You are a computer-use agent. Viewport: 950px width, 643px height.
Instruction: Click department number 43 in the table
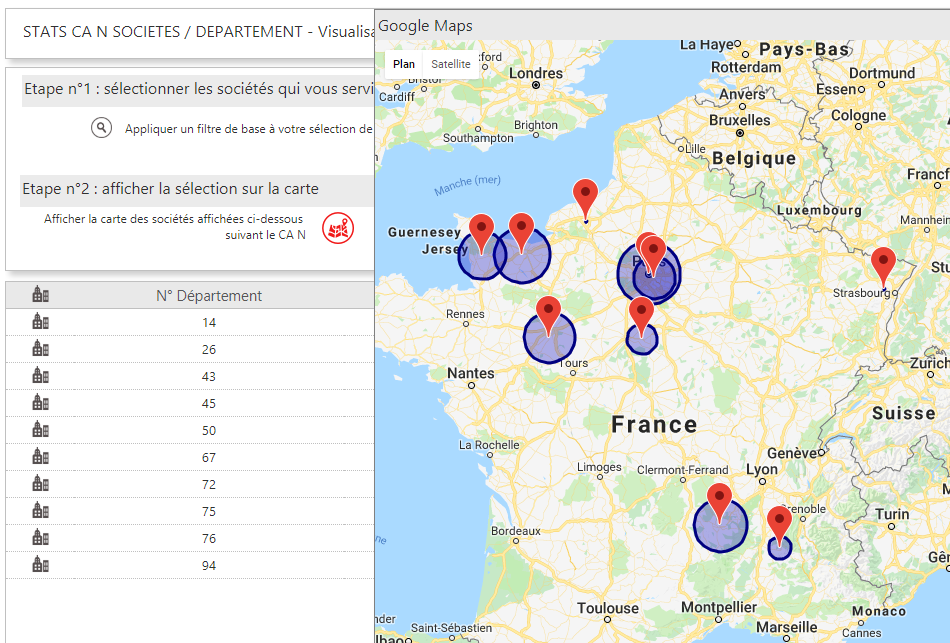coord(209,376)
